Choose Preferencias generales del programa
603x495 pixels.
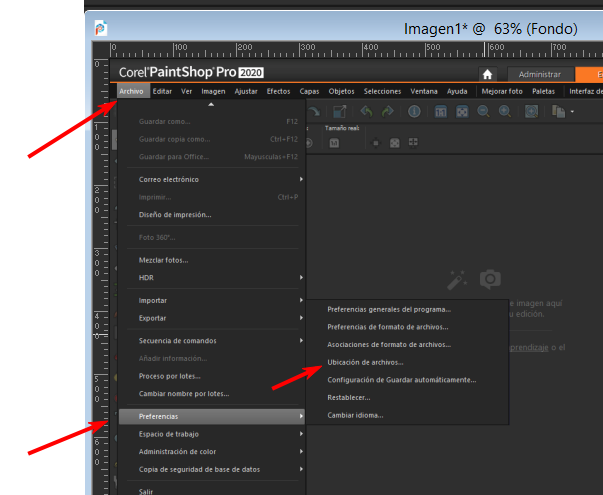pos(408,309)
